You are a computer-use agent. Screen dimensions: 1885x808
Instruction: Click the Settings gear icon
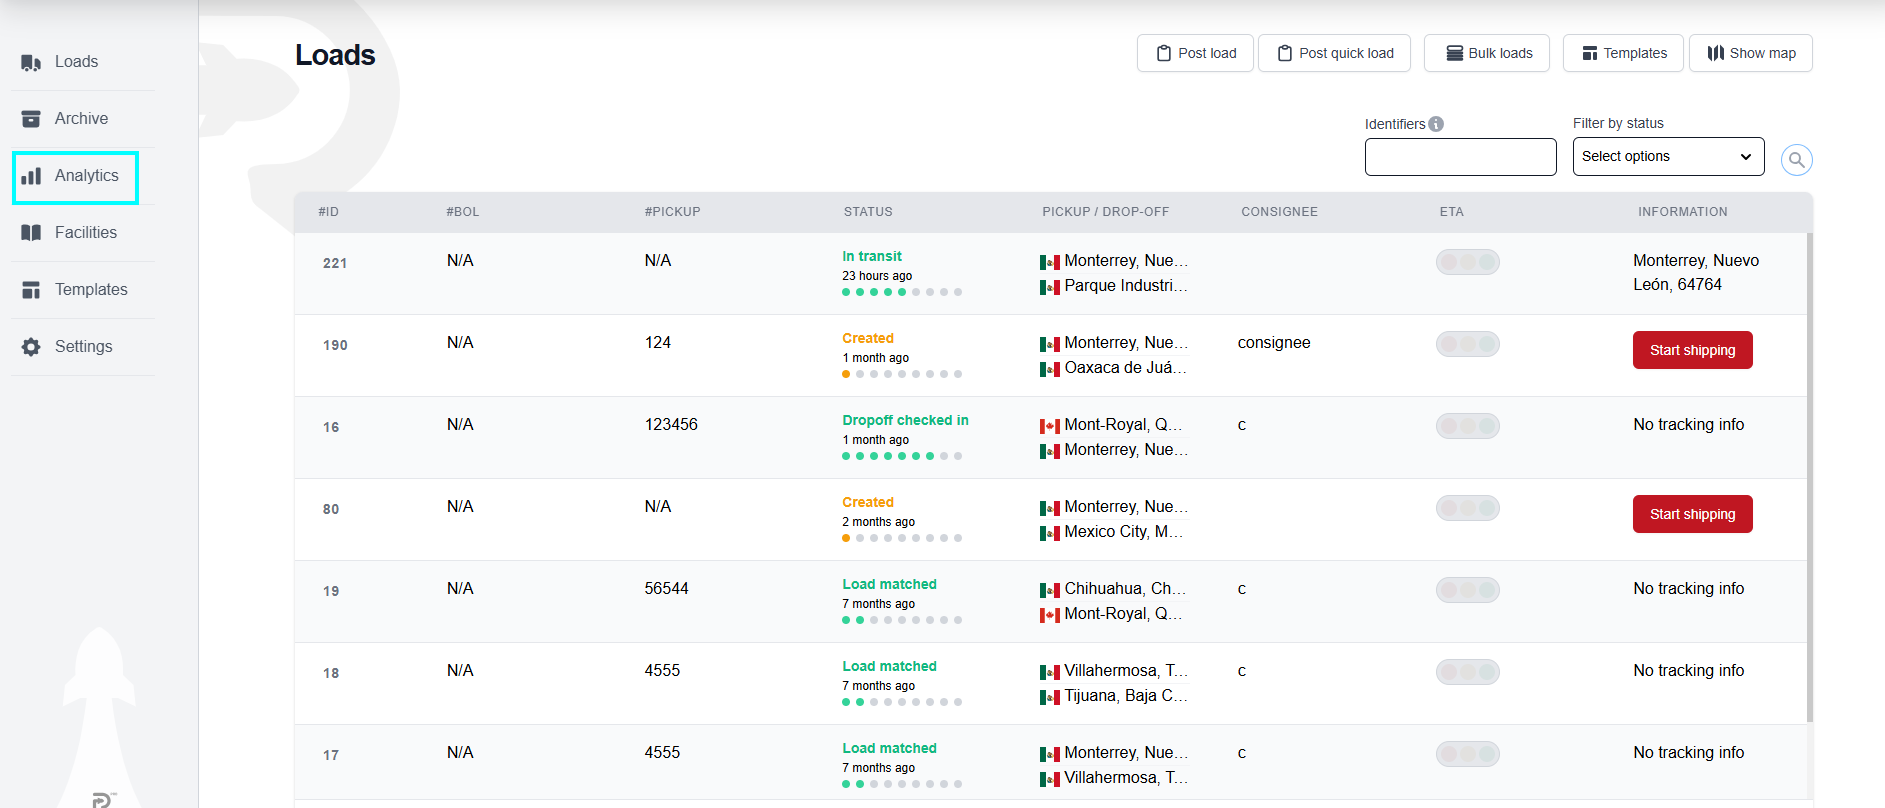31,347
